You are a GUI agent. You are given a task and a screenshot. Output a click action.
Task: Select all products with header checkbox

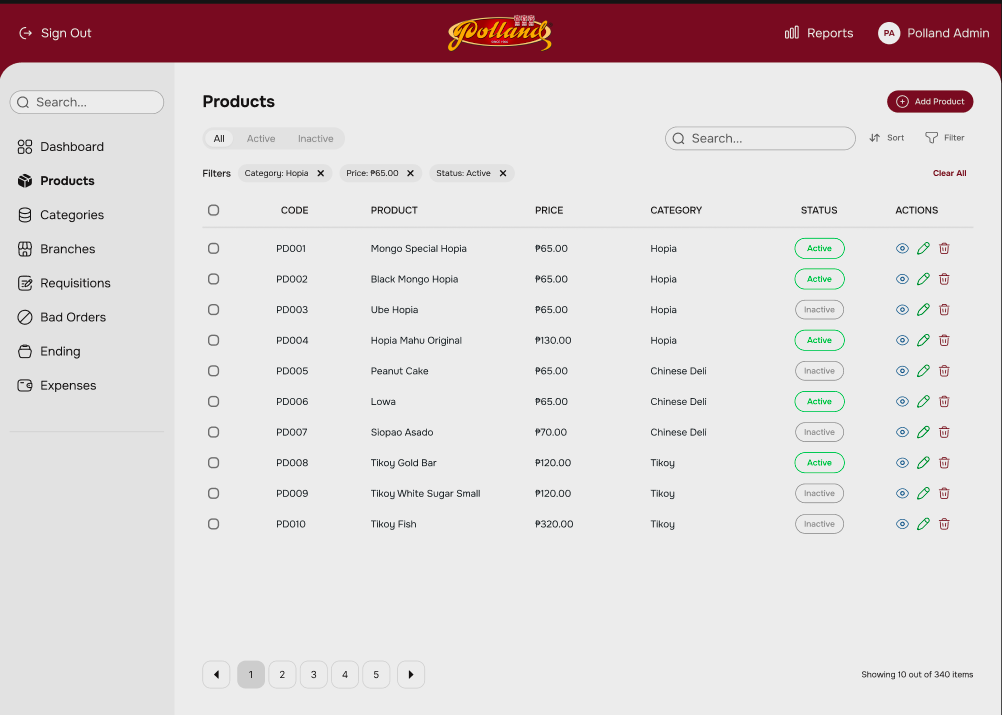(x=213, y=210)
